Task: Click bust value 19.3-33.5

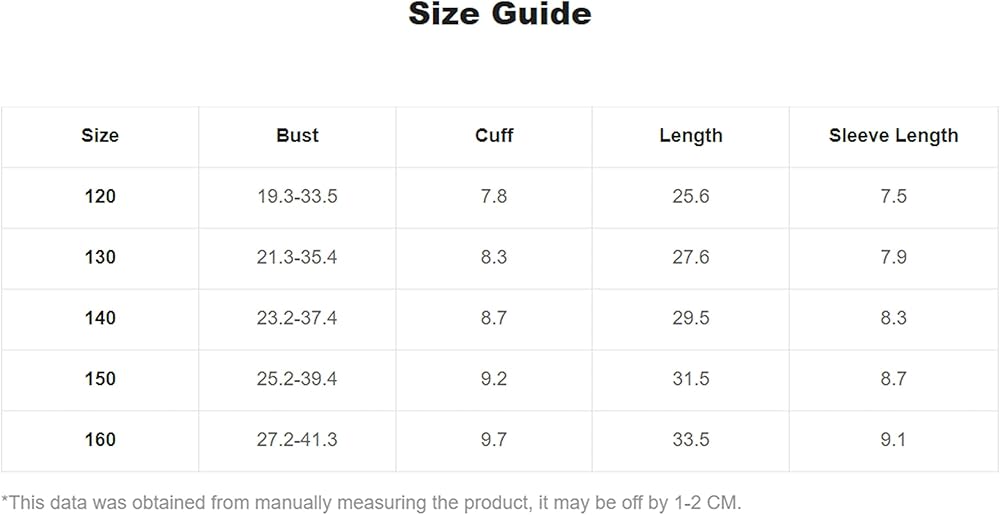Action: (x=297, y=197)
